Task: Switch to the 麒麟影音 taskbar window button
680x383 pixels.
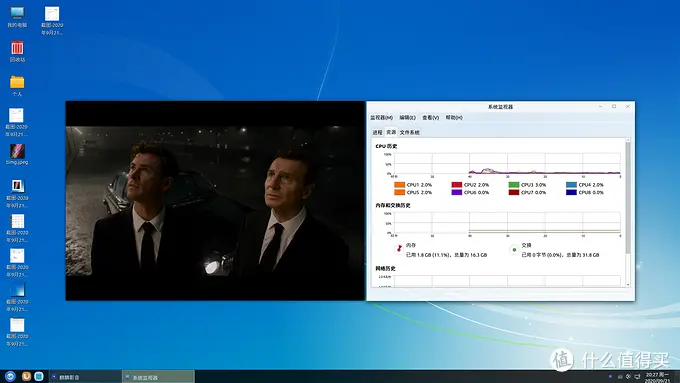Action: click(85, 377)
